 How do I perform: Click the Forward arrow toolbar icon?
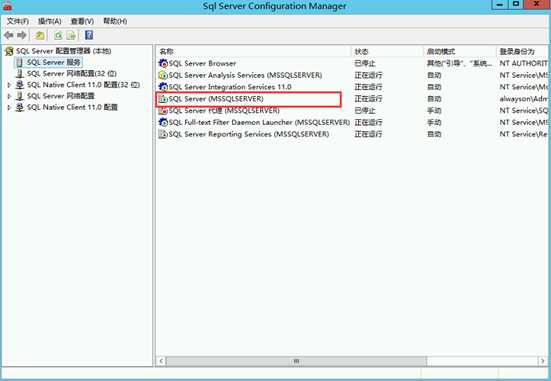(x=22, y=35)
